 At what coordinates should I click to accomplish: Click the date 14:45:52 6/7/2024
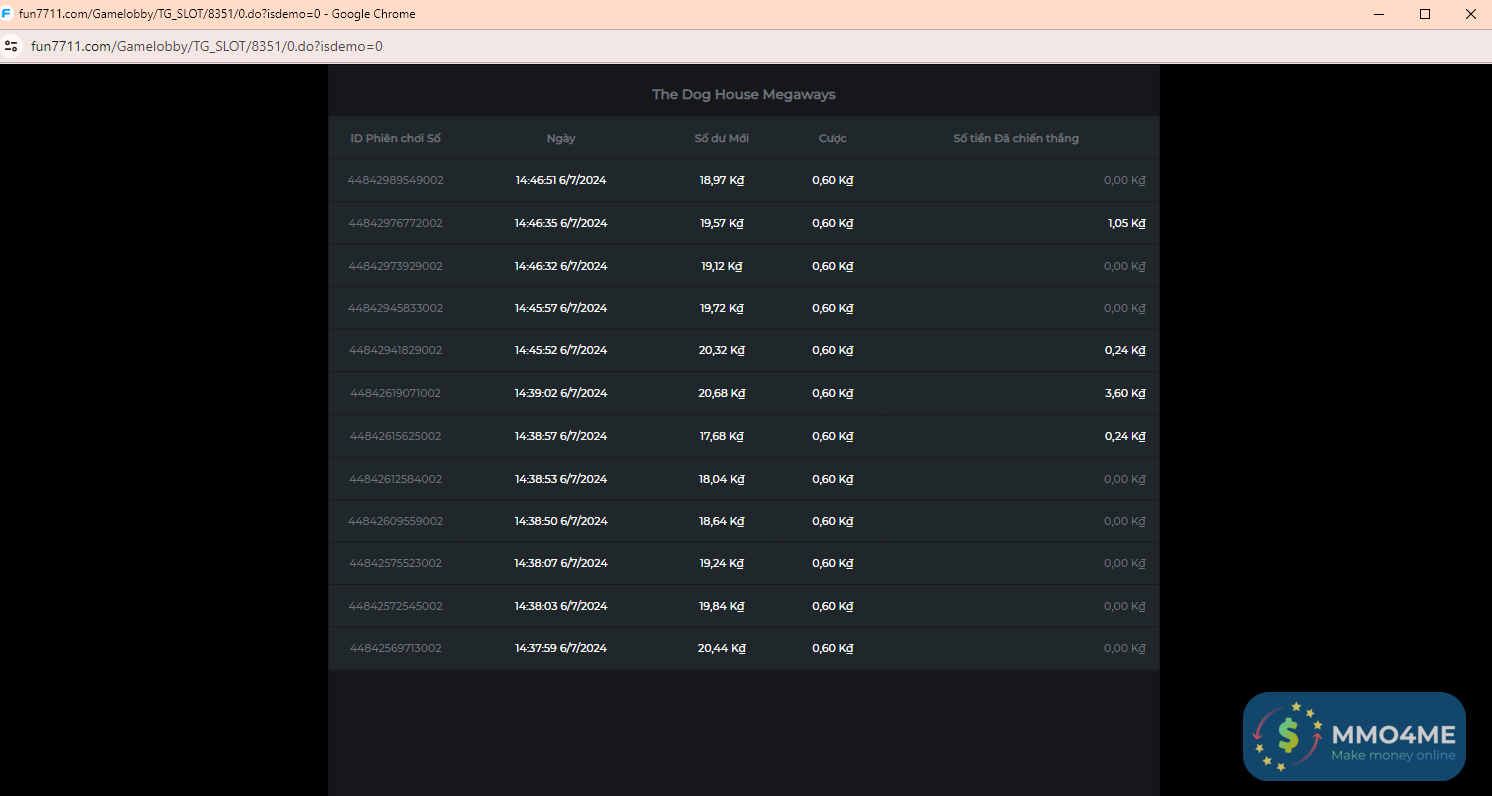pyautogui.click(x=561, y=350)
